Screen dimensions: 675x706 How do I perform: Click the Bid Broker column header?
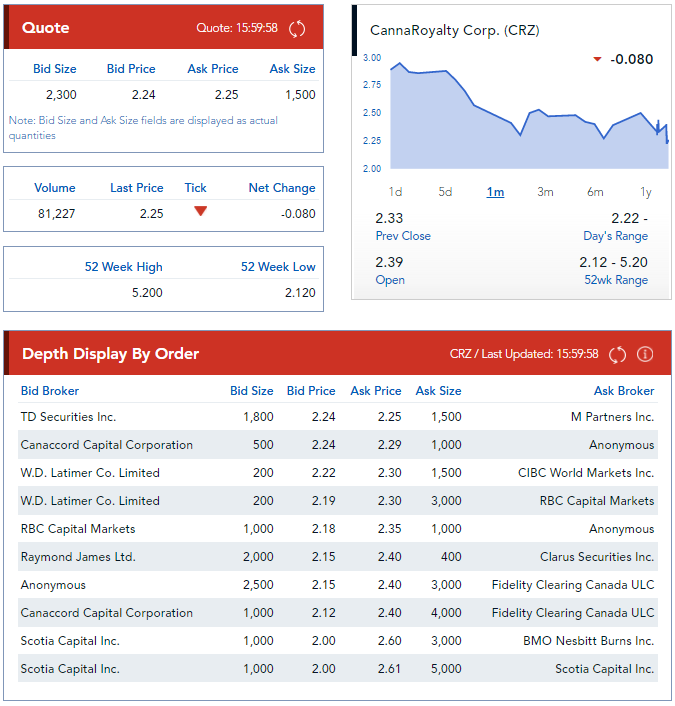50,391
